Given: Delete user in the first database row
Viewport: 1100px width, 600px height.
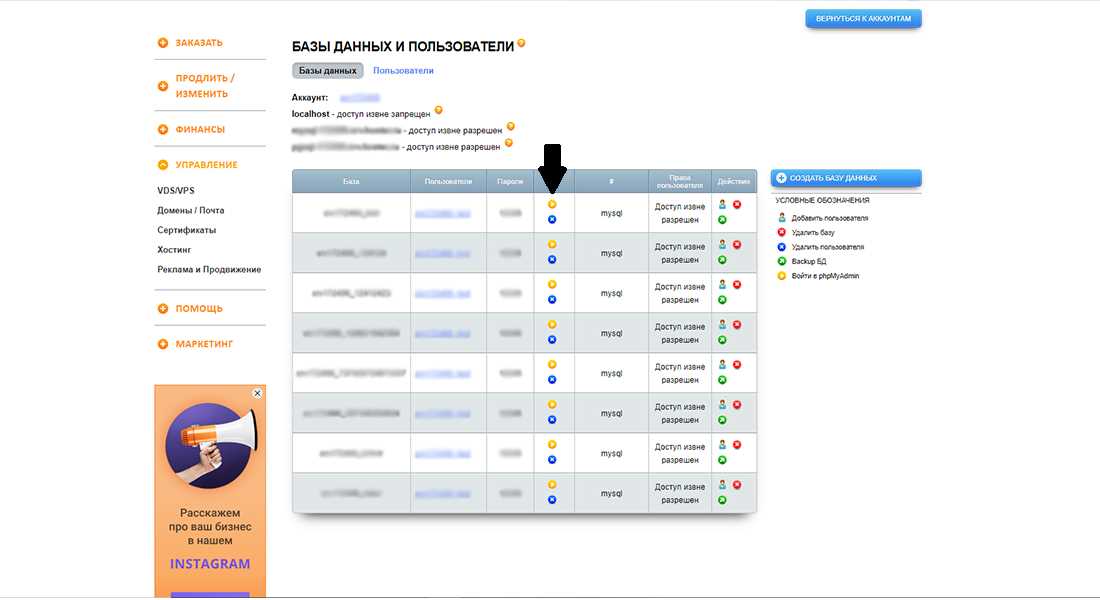Looking at the screenshot, I should point(552,220).
